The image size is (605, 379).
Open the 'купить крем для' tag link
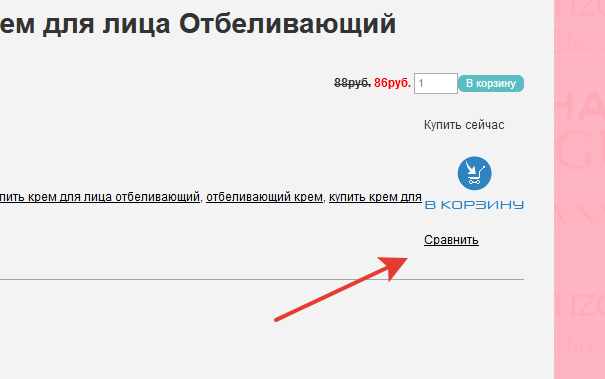pos(375,197)
